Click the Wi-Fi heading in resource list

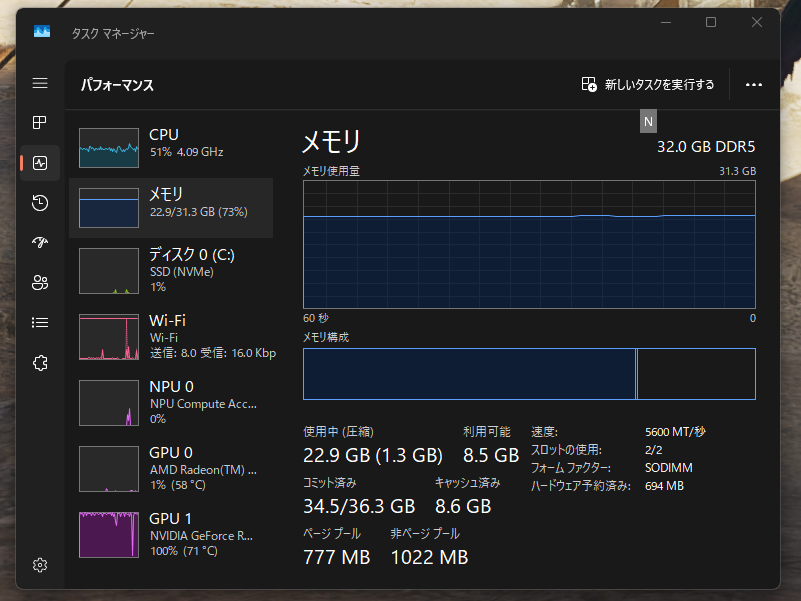(168, 320)
